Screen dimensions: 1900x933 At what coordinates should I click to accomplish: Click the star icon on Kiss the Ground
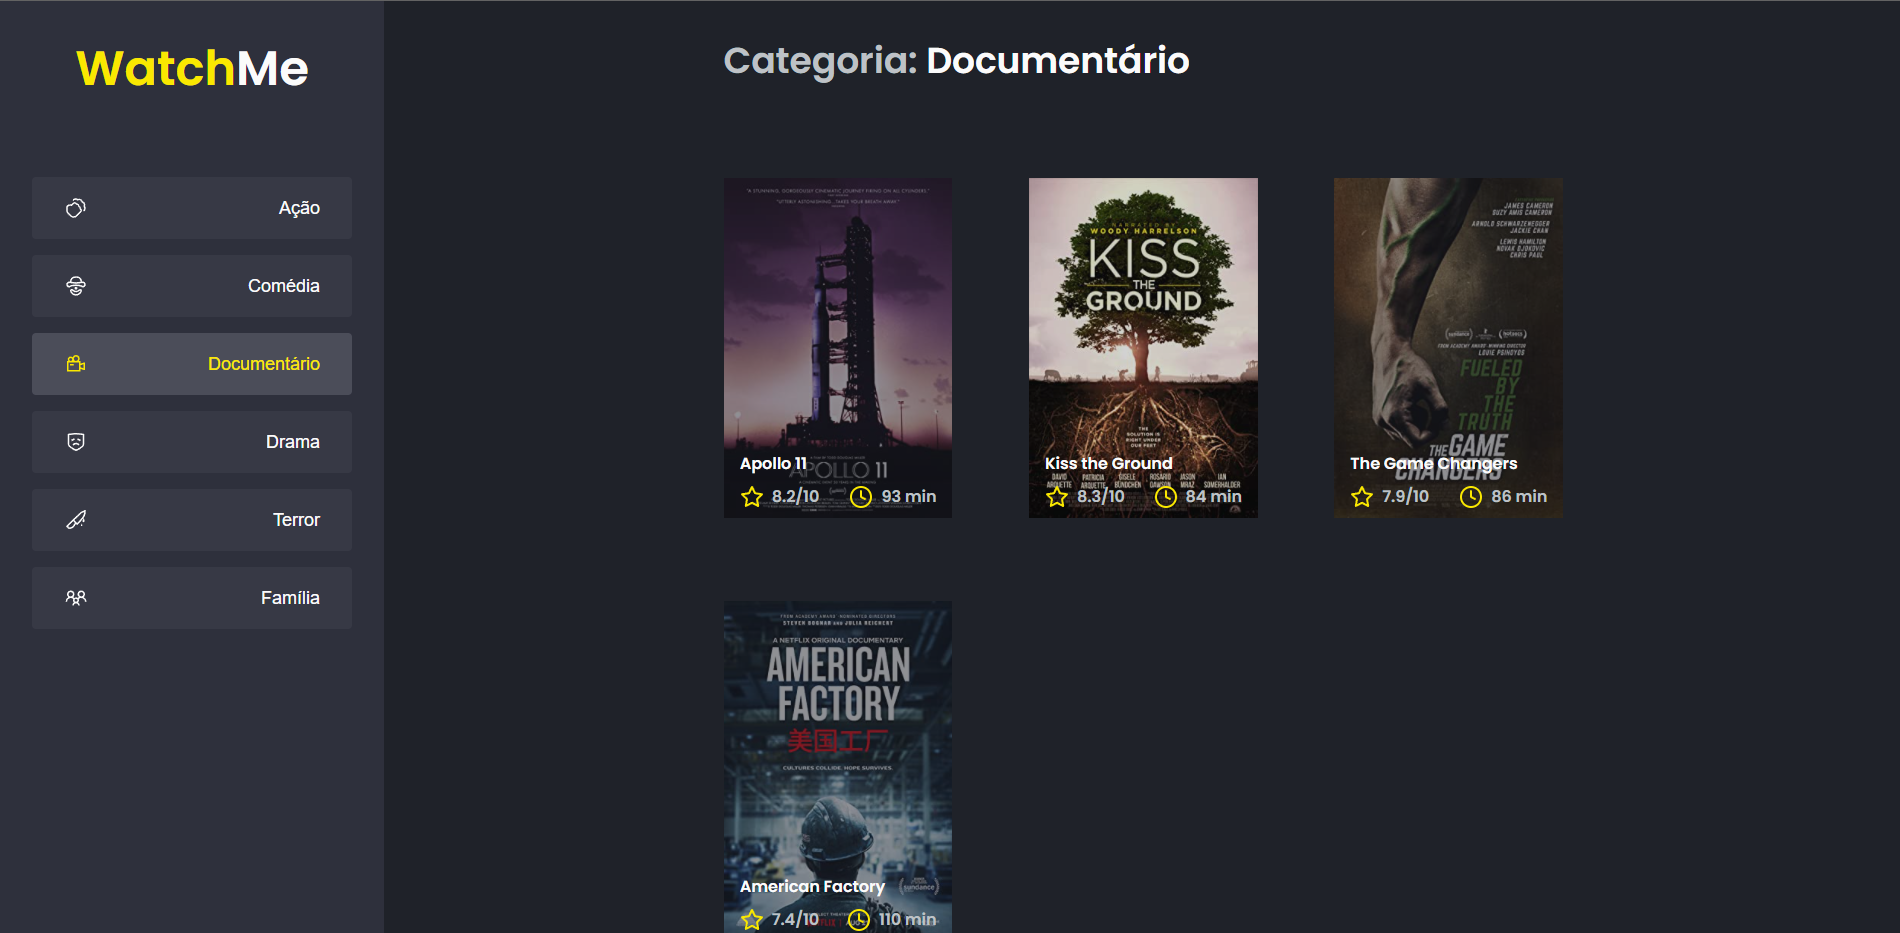tap(1057, 496)
